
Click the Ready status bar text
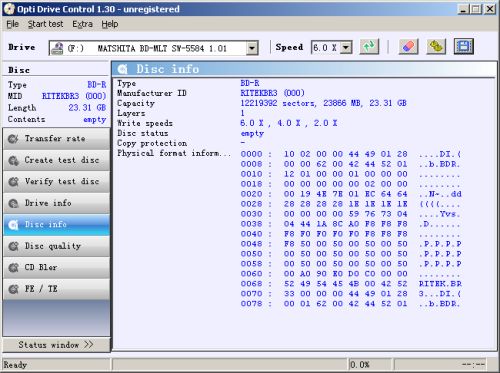click(x=15, y=365)
